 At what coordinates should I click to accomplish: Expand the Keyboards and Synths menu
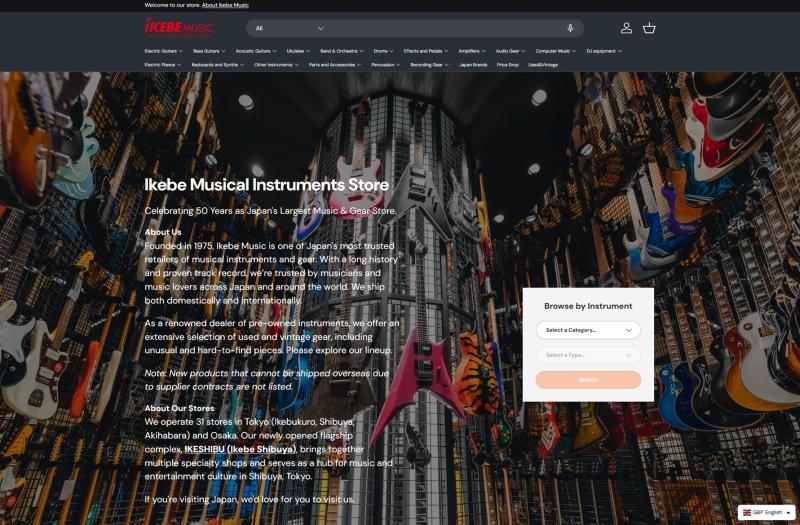(218, 65)
